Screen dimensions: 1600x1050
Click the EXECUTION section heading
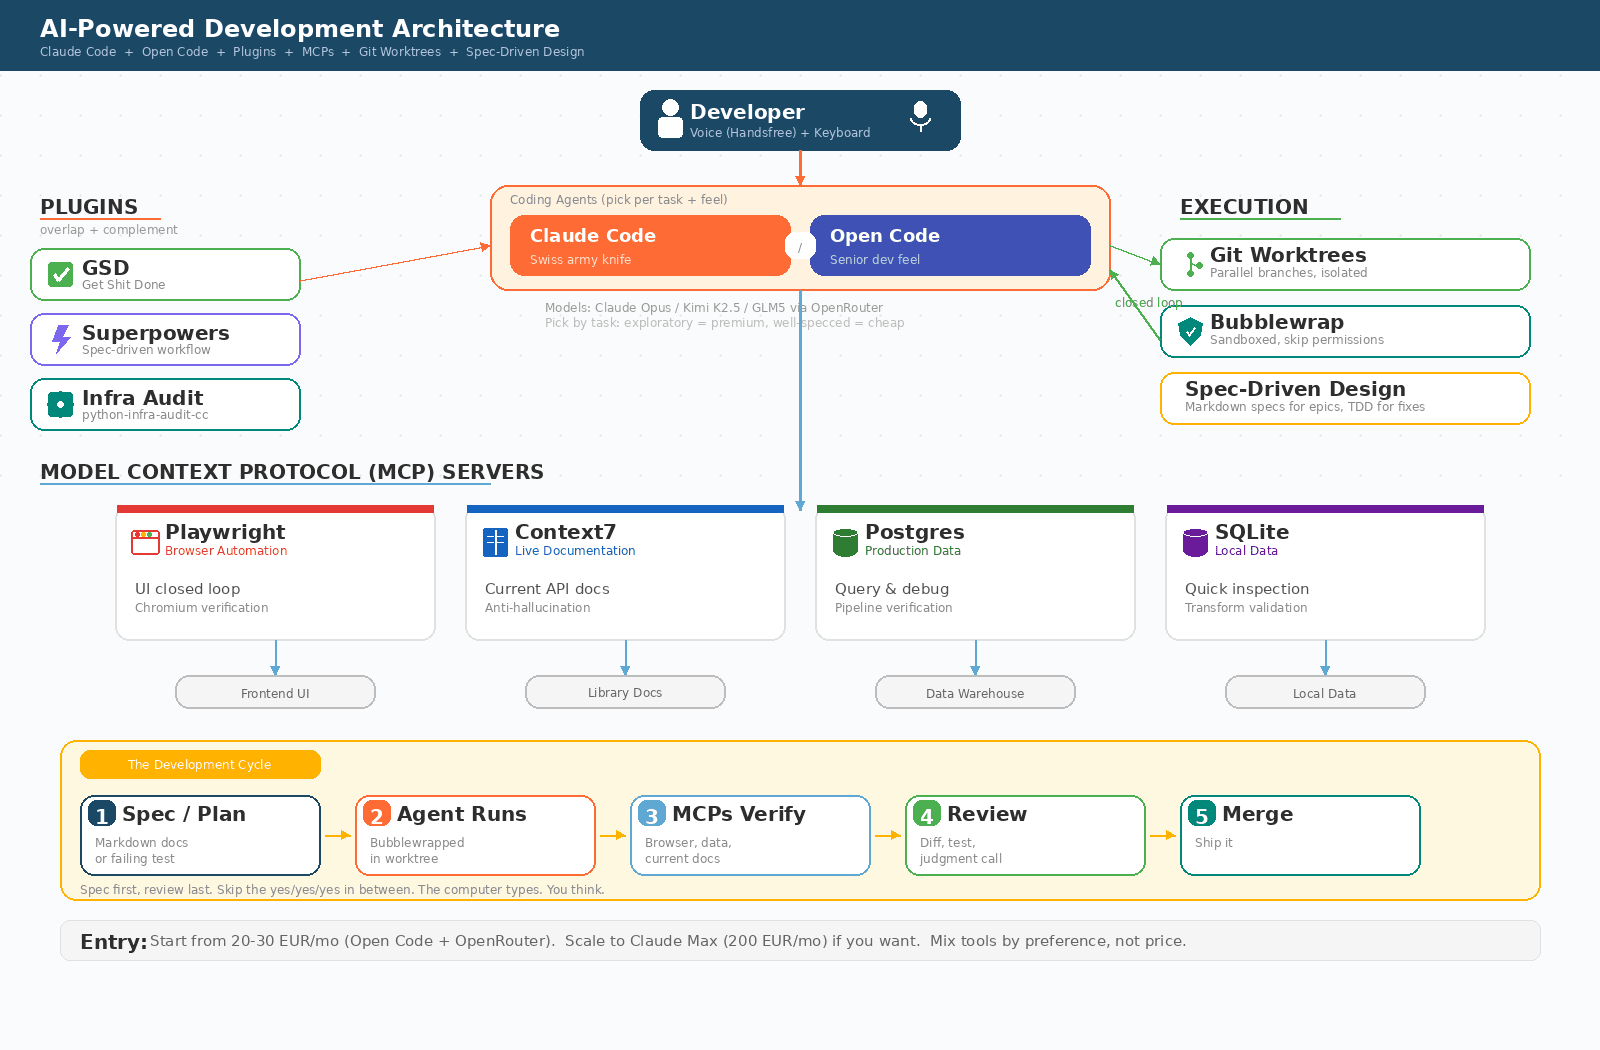coord(1244,207)
